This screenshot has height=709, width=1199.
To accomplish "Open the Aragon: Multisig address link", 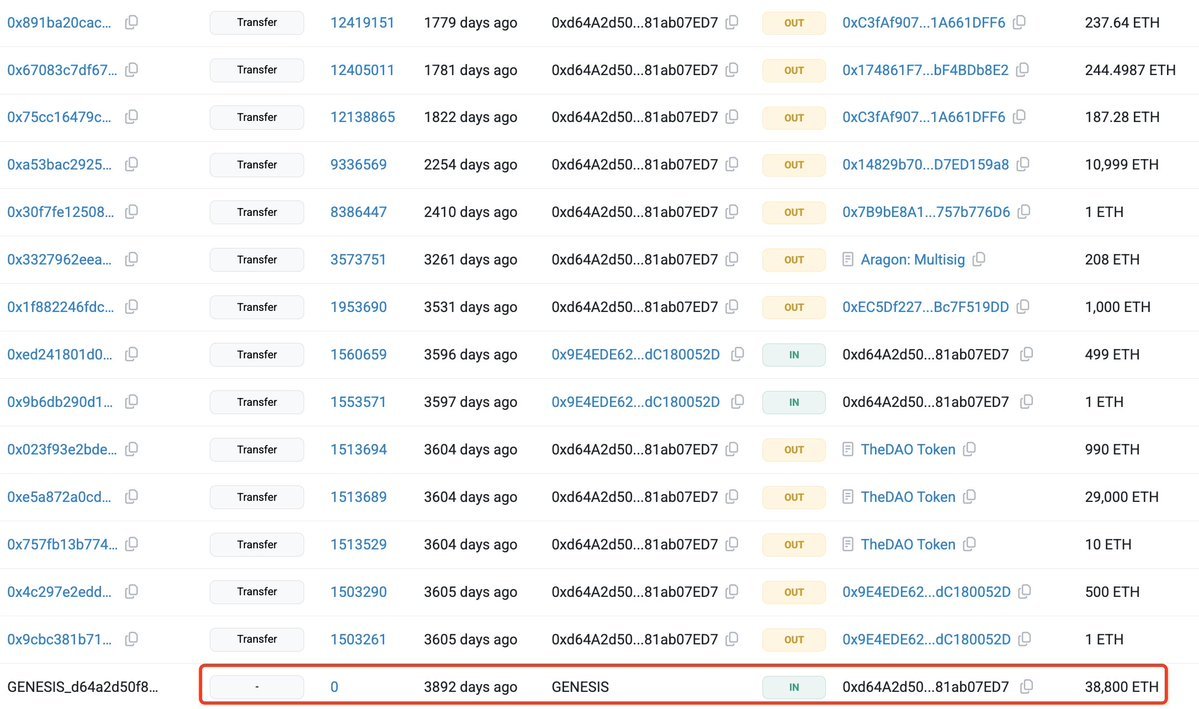I will (x=915, y=259).
